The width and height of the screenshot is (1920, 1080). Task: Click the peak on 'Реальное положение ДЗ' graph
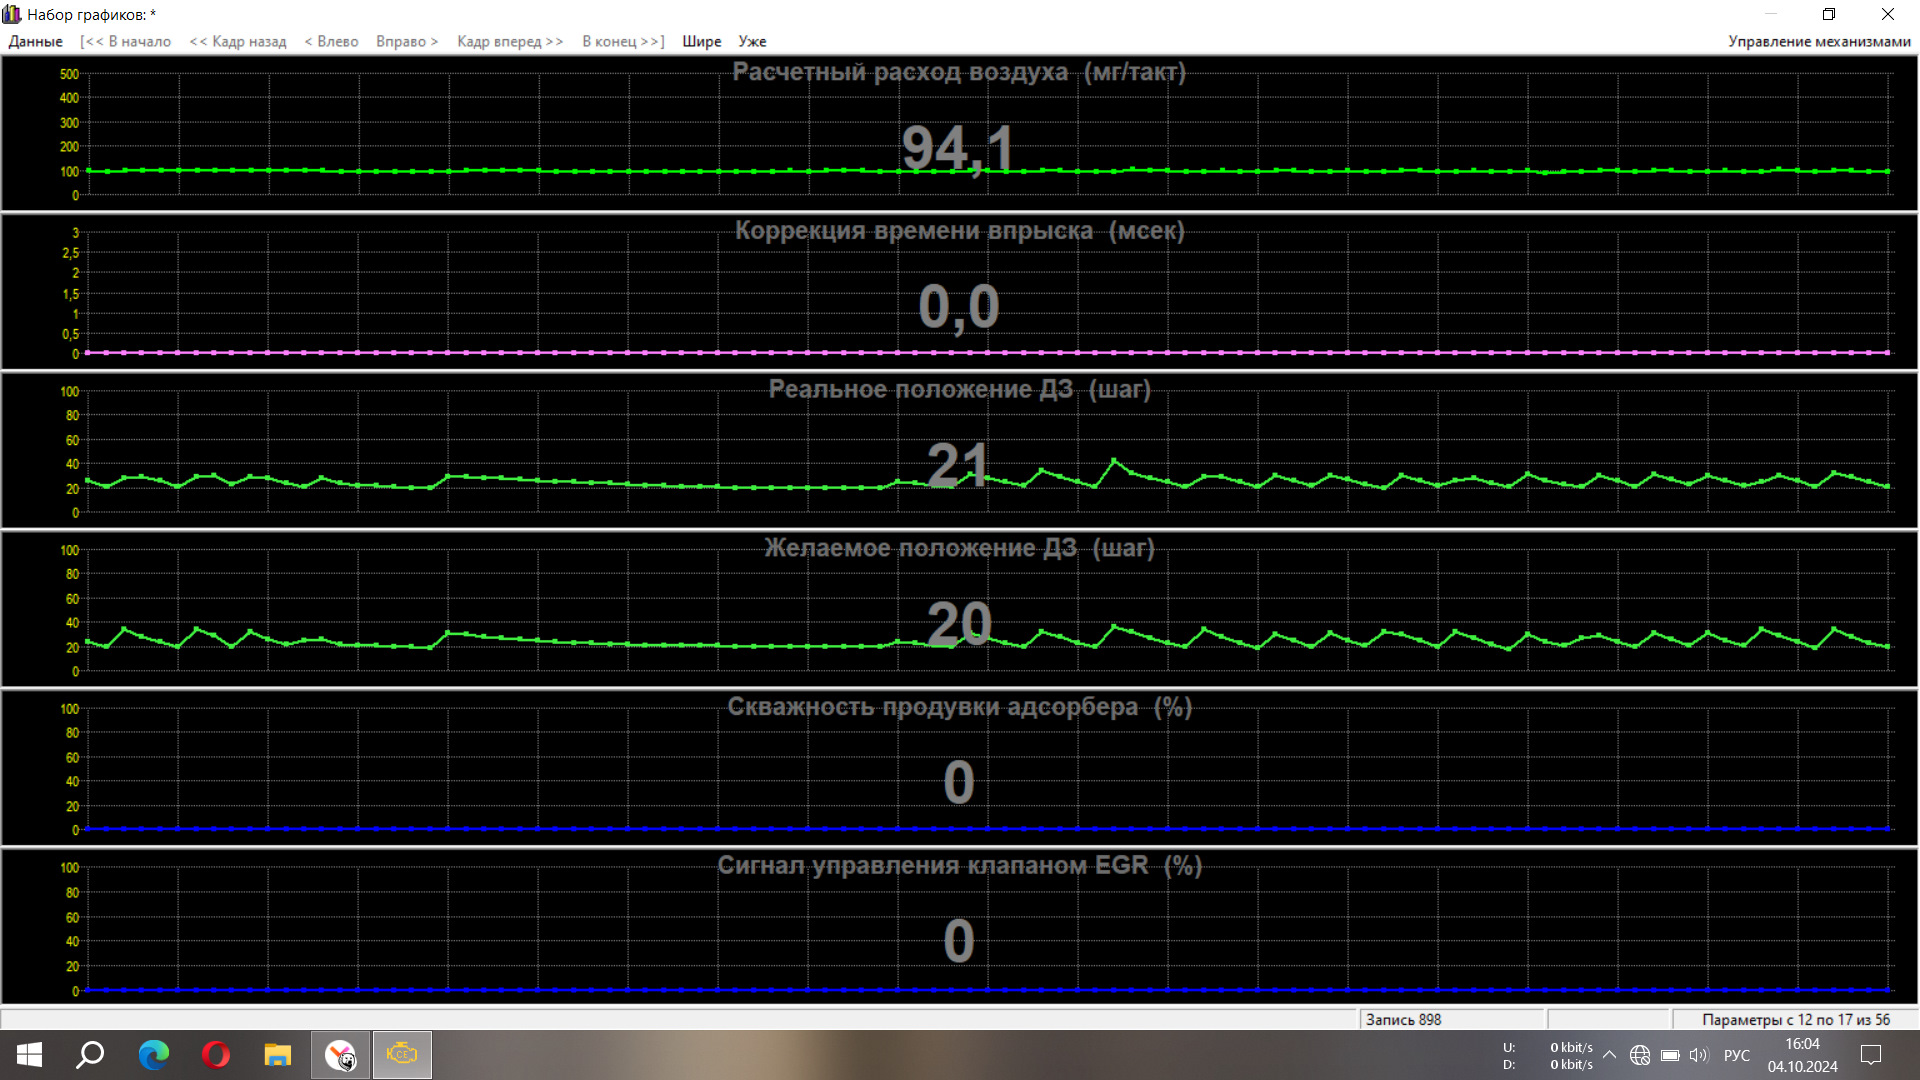click(1114, 461)
